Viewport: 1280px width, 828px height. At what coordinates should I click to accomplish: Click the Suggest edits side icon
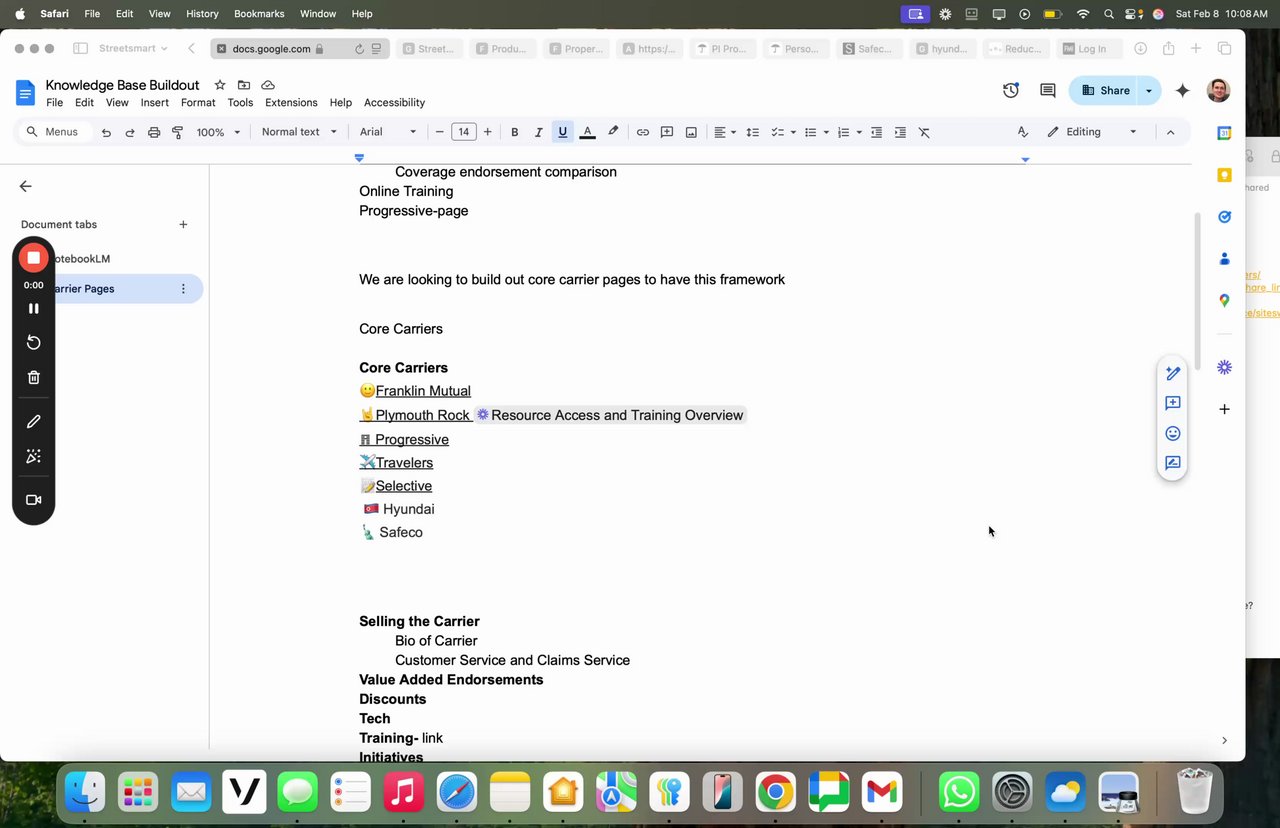tap(1173, 463)
